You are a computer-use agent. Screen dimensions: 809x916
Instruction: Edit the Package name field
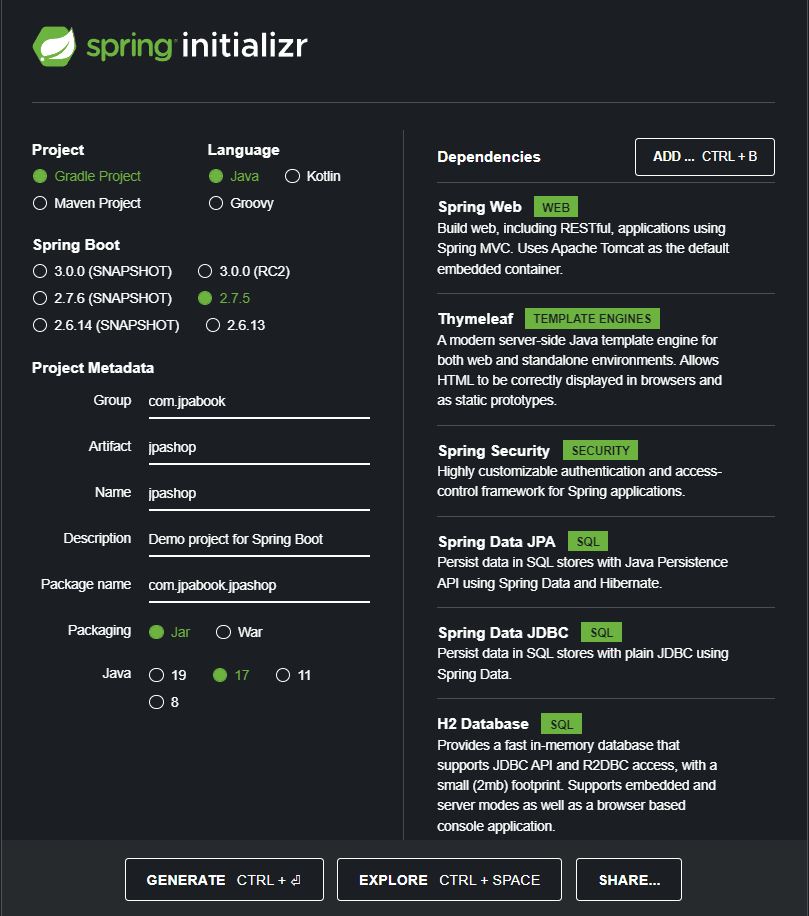(x=259, y=585)
